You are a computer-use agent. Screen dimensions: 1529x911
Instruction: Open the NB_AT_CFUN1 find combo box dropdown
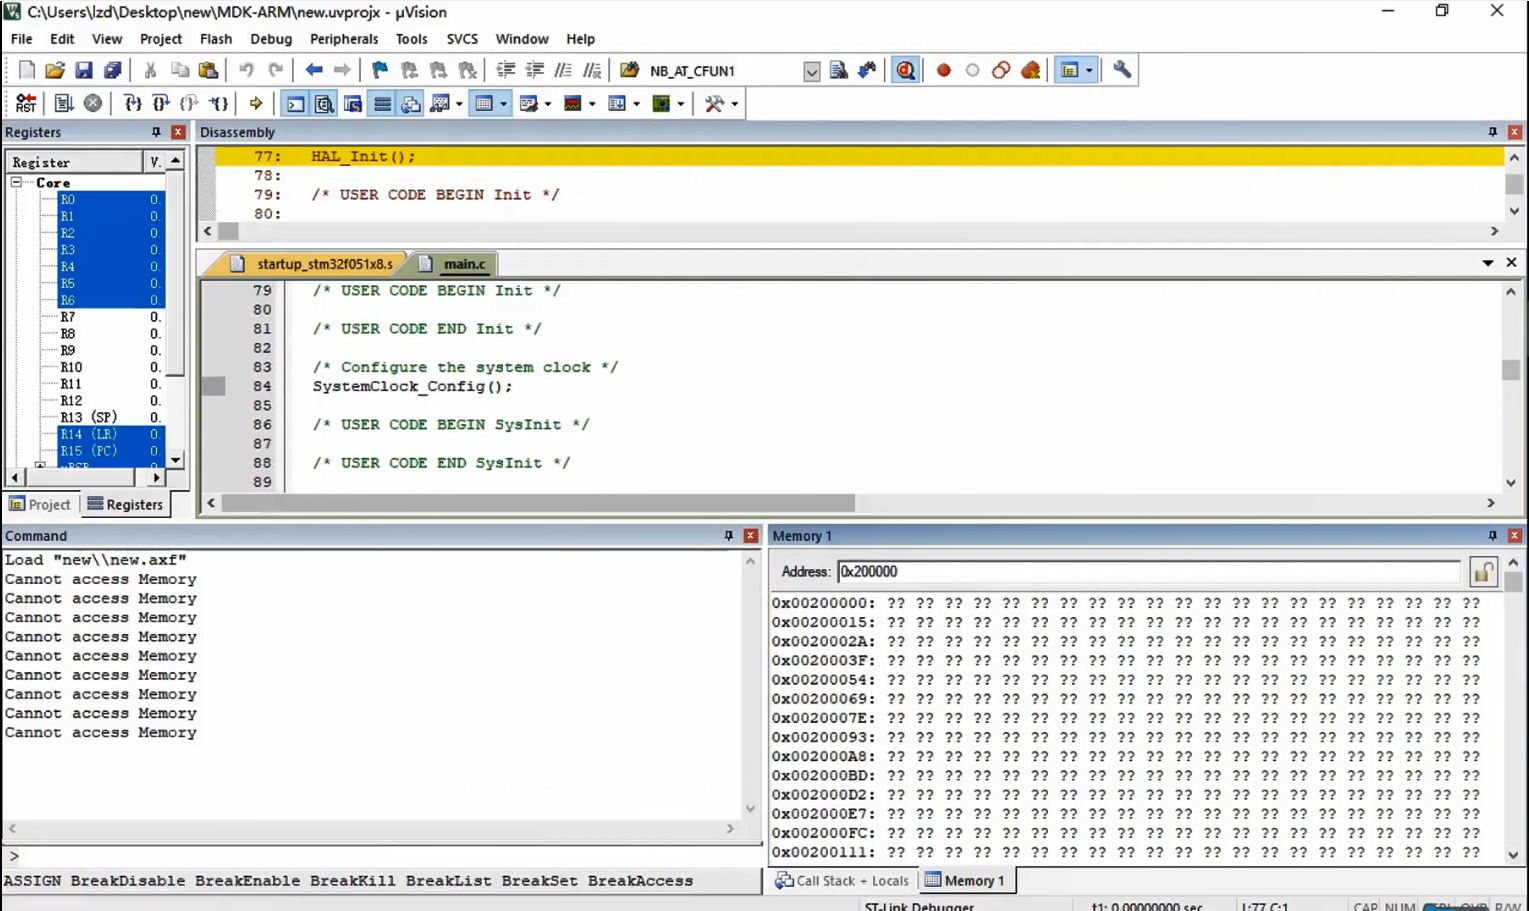click(x=811, y=72)
